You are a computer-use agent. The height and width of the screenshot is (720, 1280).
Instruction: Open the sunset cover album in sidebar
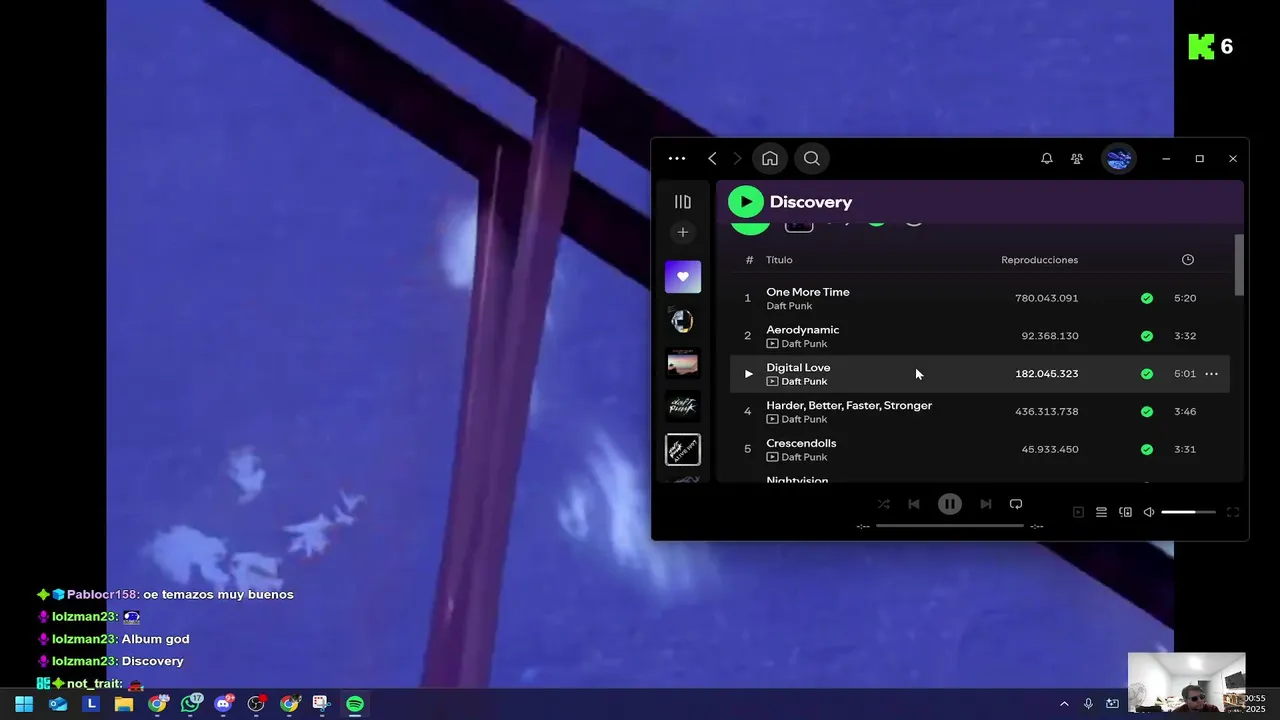[x=683, y=363]
